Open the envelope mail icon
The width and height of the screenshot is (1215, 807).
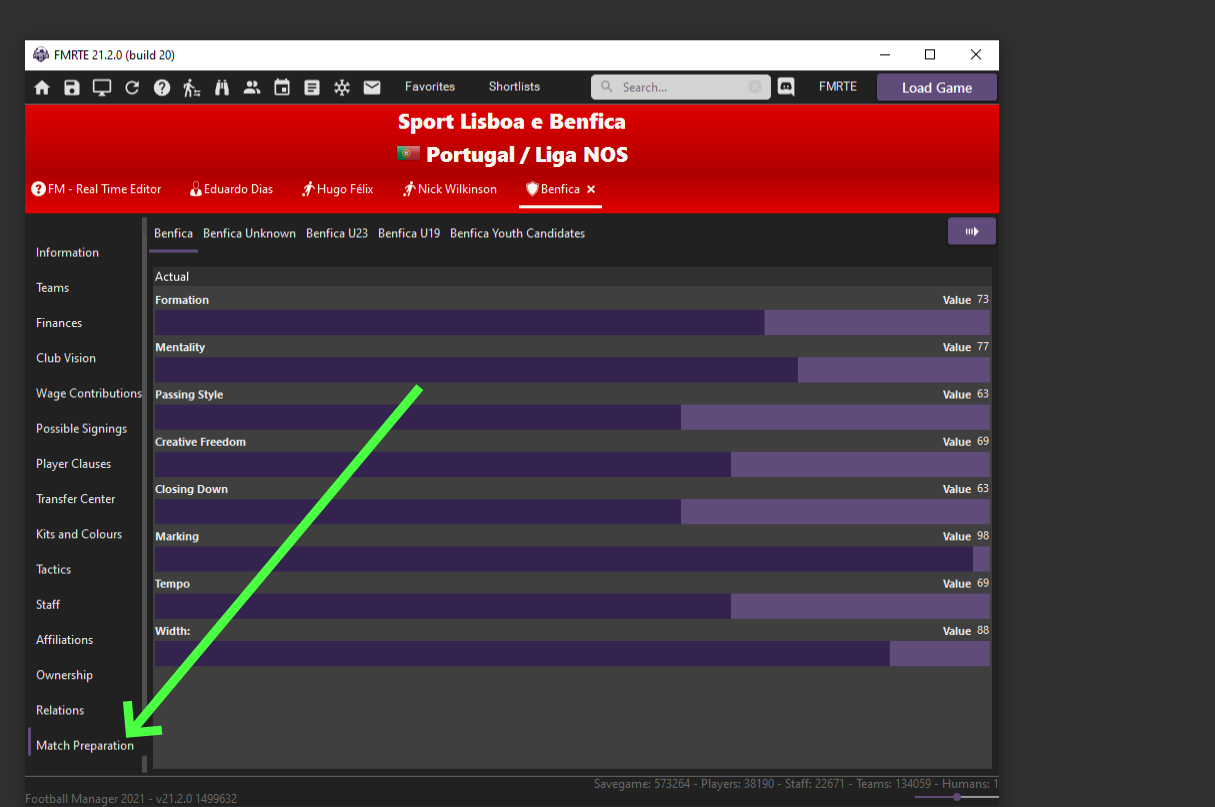click(372, 88)
